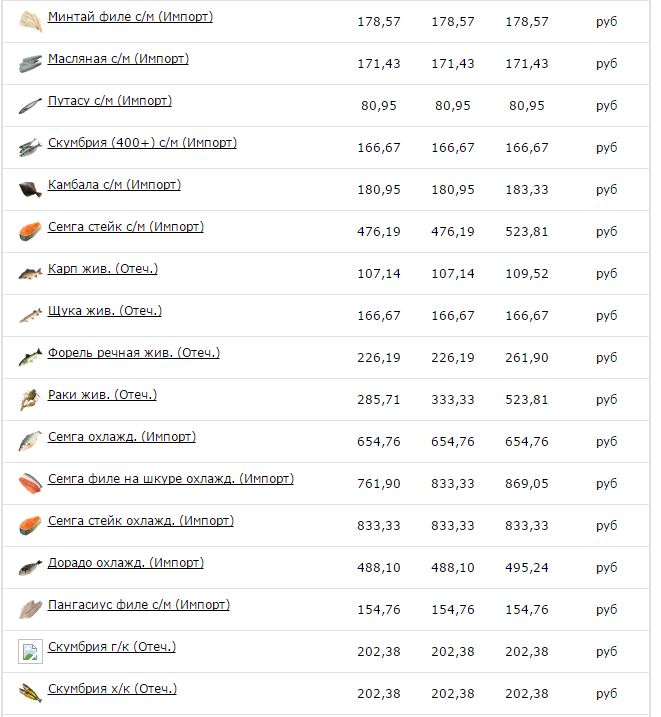Viewport: 661px width, 717px height.
Task: Open the Скумбрия (400+) с/м (Импорт) link
Action: click(x=142, y=143)
